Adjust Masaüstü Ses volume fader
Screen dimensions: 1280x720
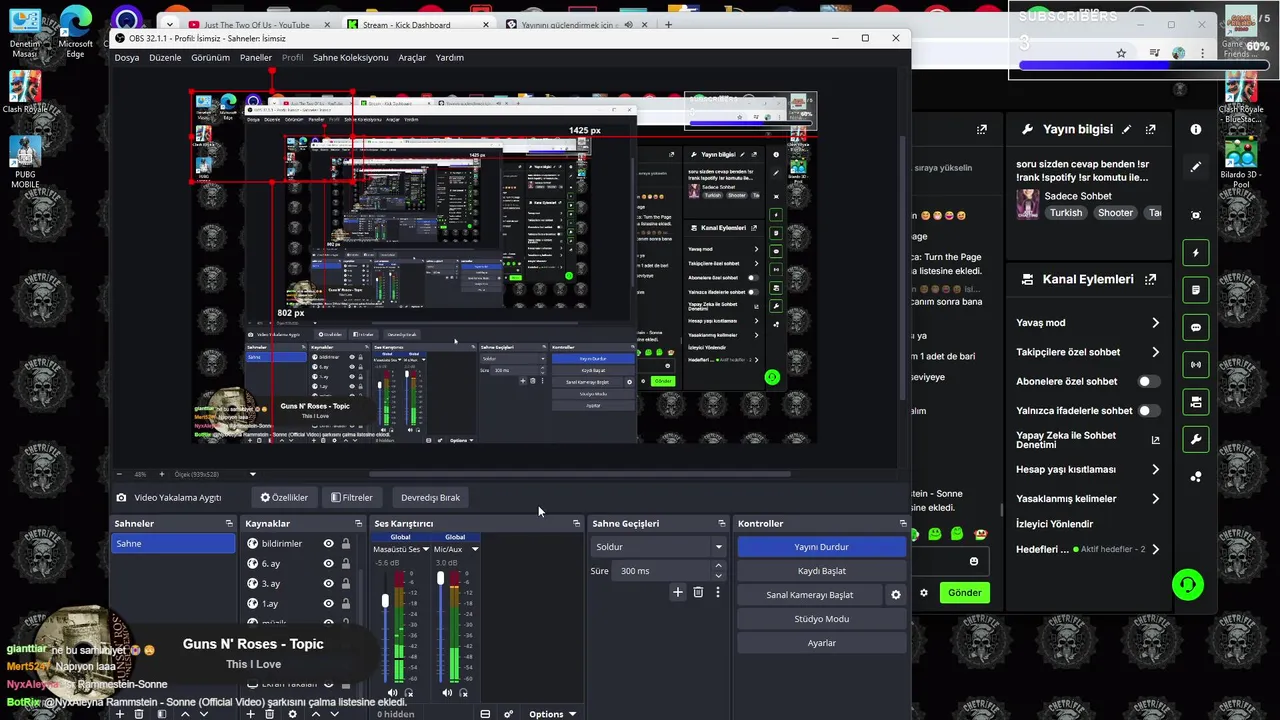385,601
